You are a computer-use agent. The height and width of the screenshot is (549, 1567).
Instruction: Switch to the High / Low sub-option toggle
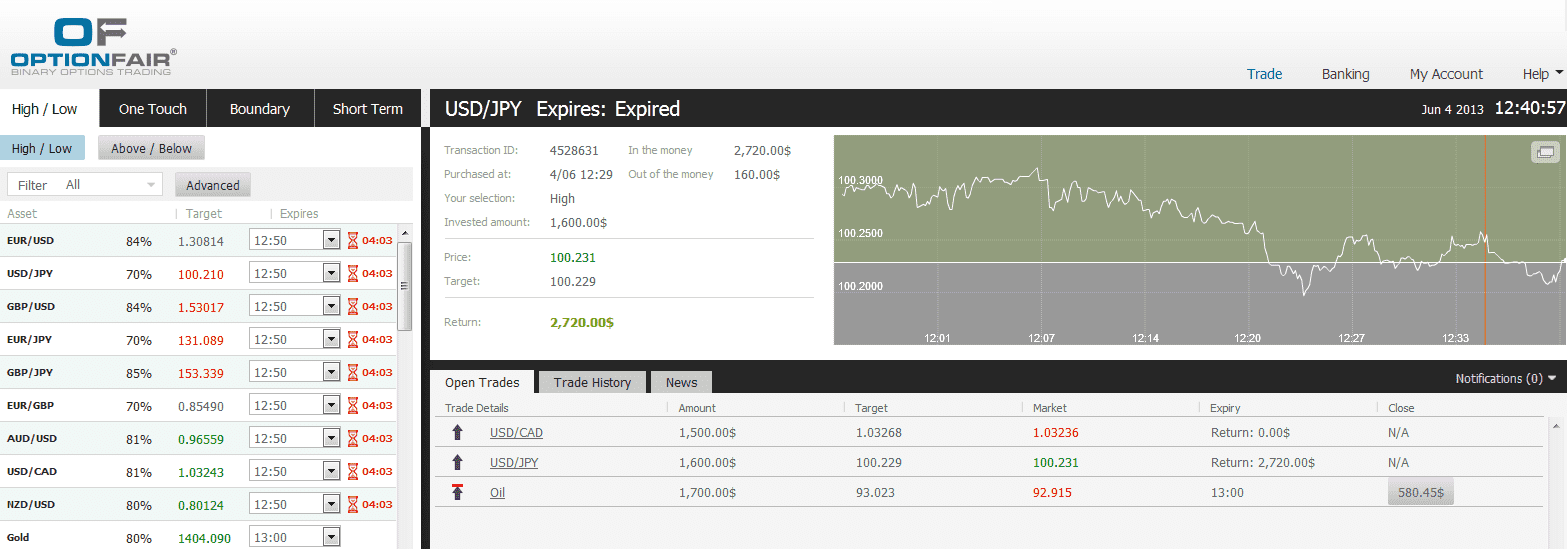tap(42, 149)
